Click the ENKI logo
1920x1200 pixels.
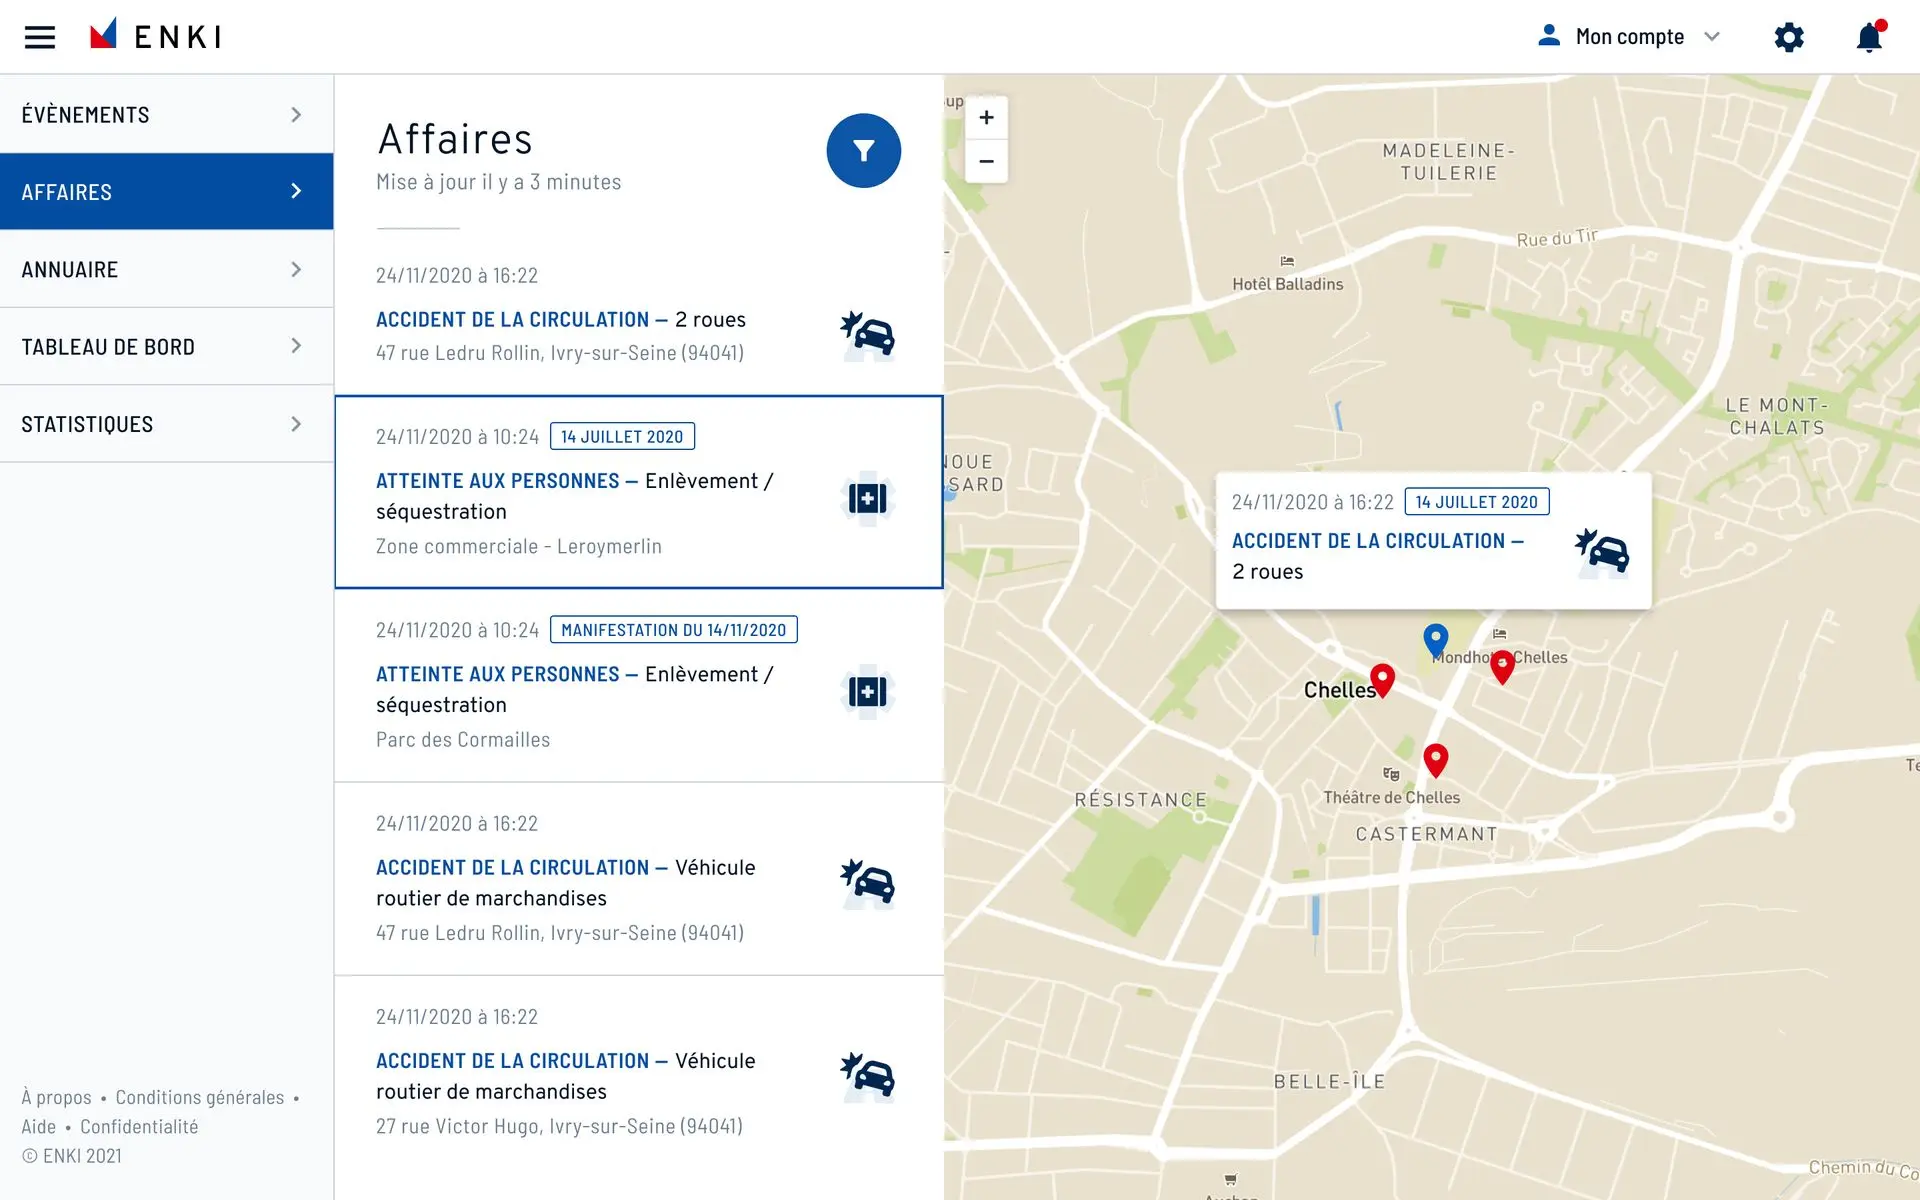(x=155, y=36)
